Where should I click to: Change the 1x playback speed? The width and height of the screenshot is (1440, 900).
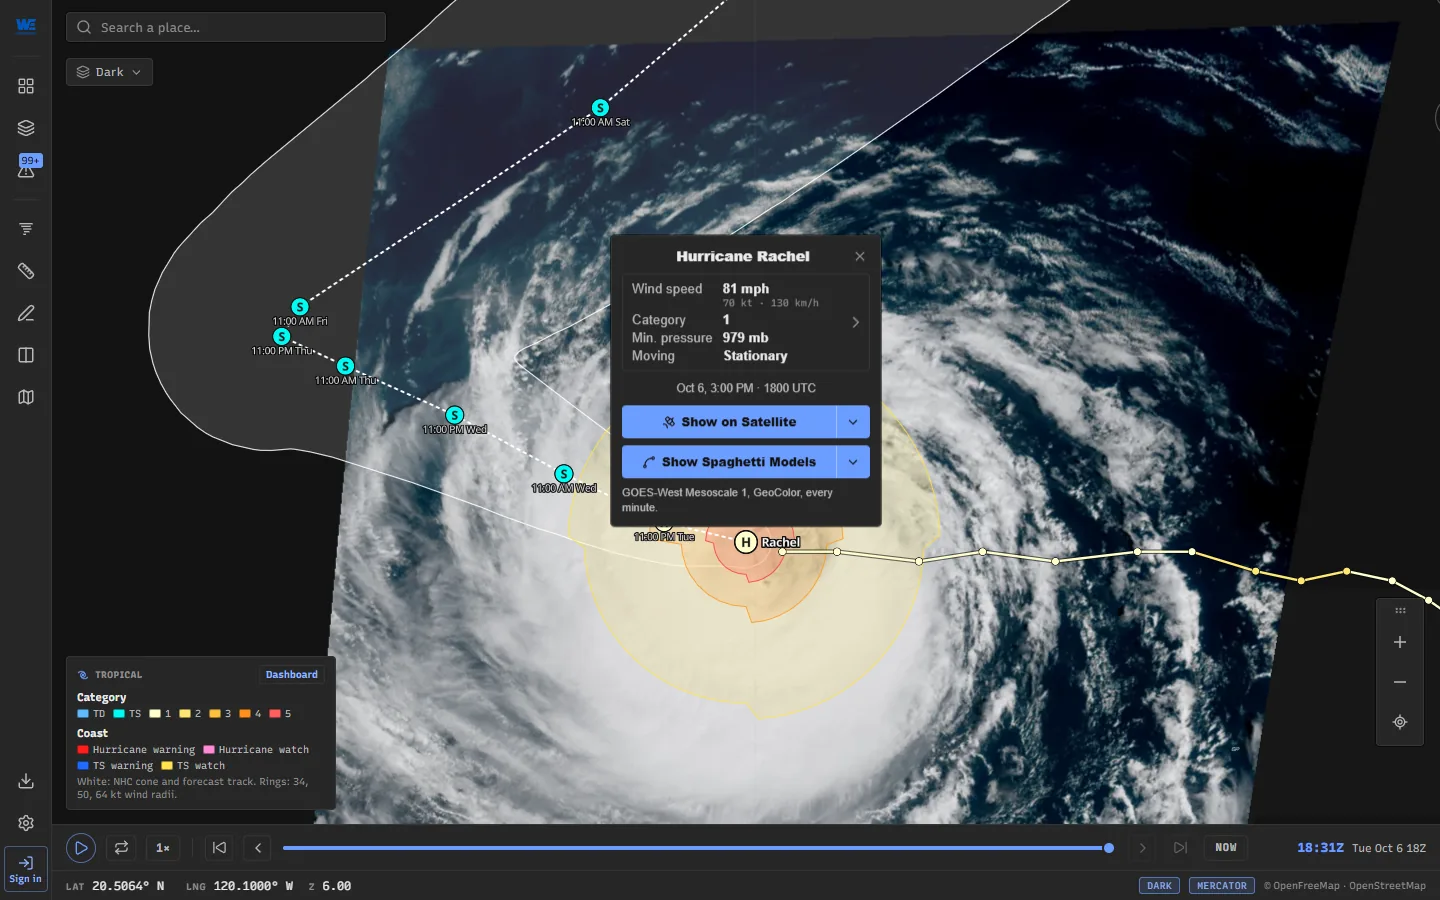click(x=163, y=848)
